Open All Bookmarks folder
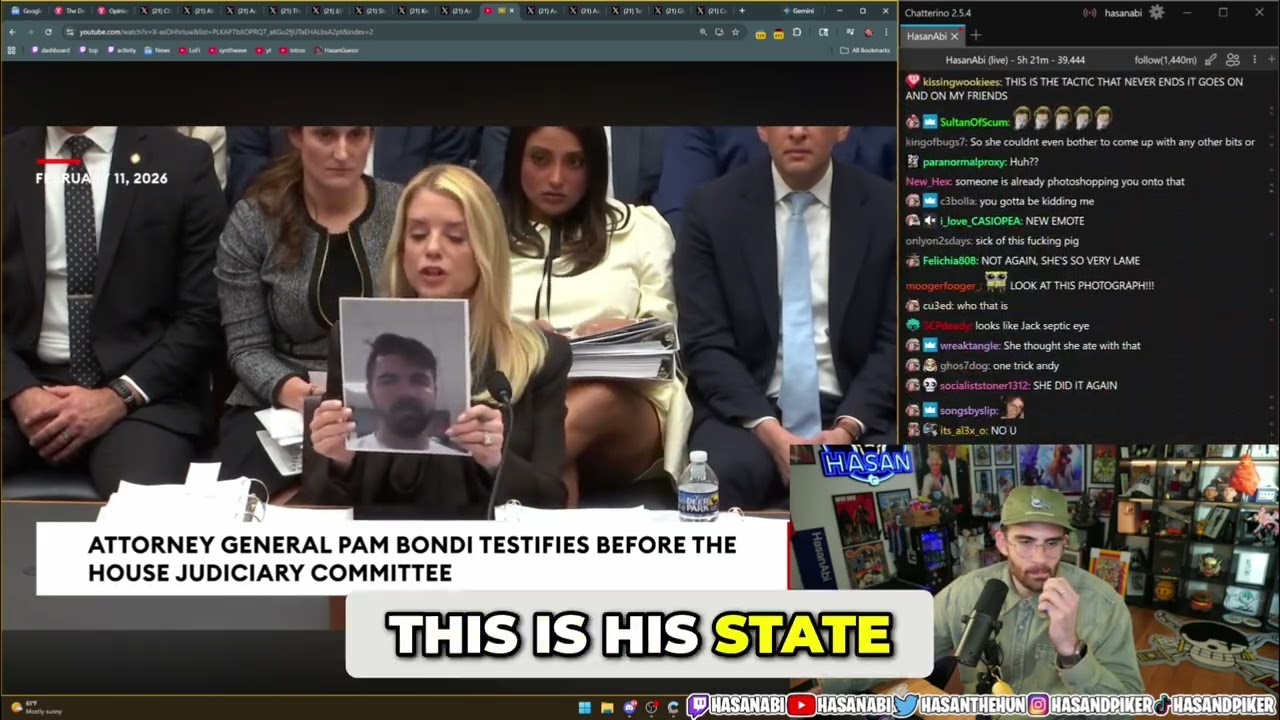1280x720 pixels. pyautogui.click(x=866, y=50)
